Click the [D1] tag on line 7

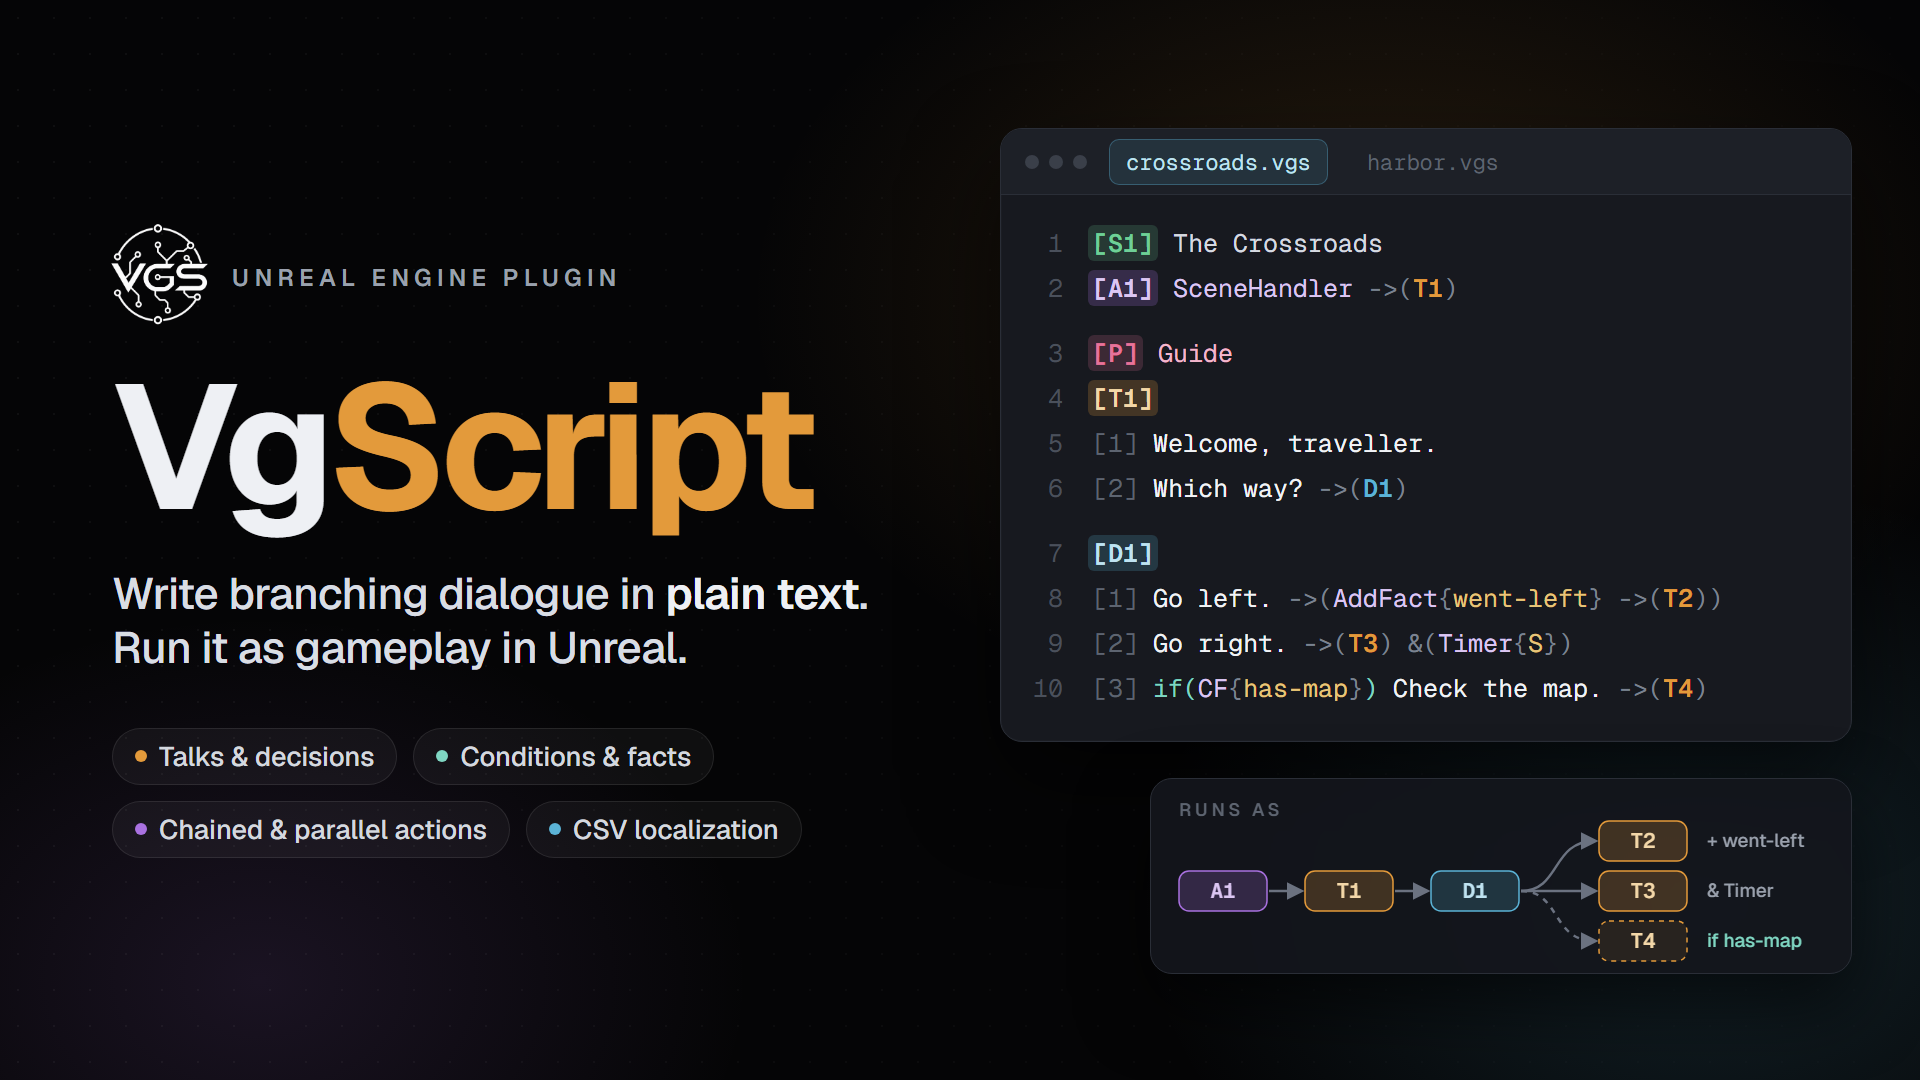point(1123,553)
